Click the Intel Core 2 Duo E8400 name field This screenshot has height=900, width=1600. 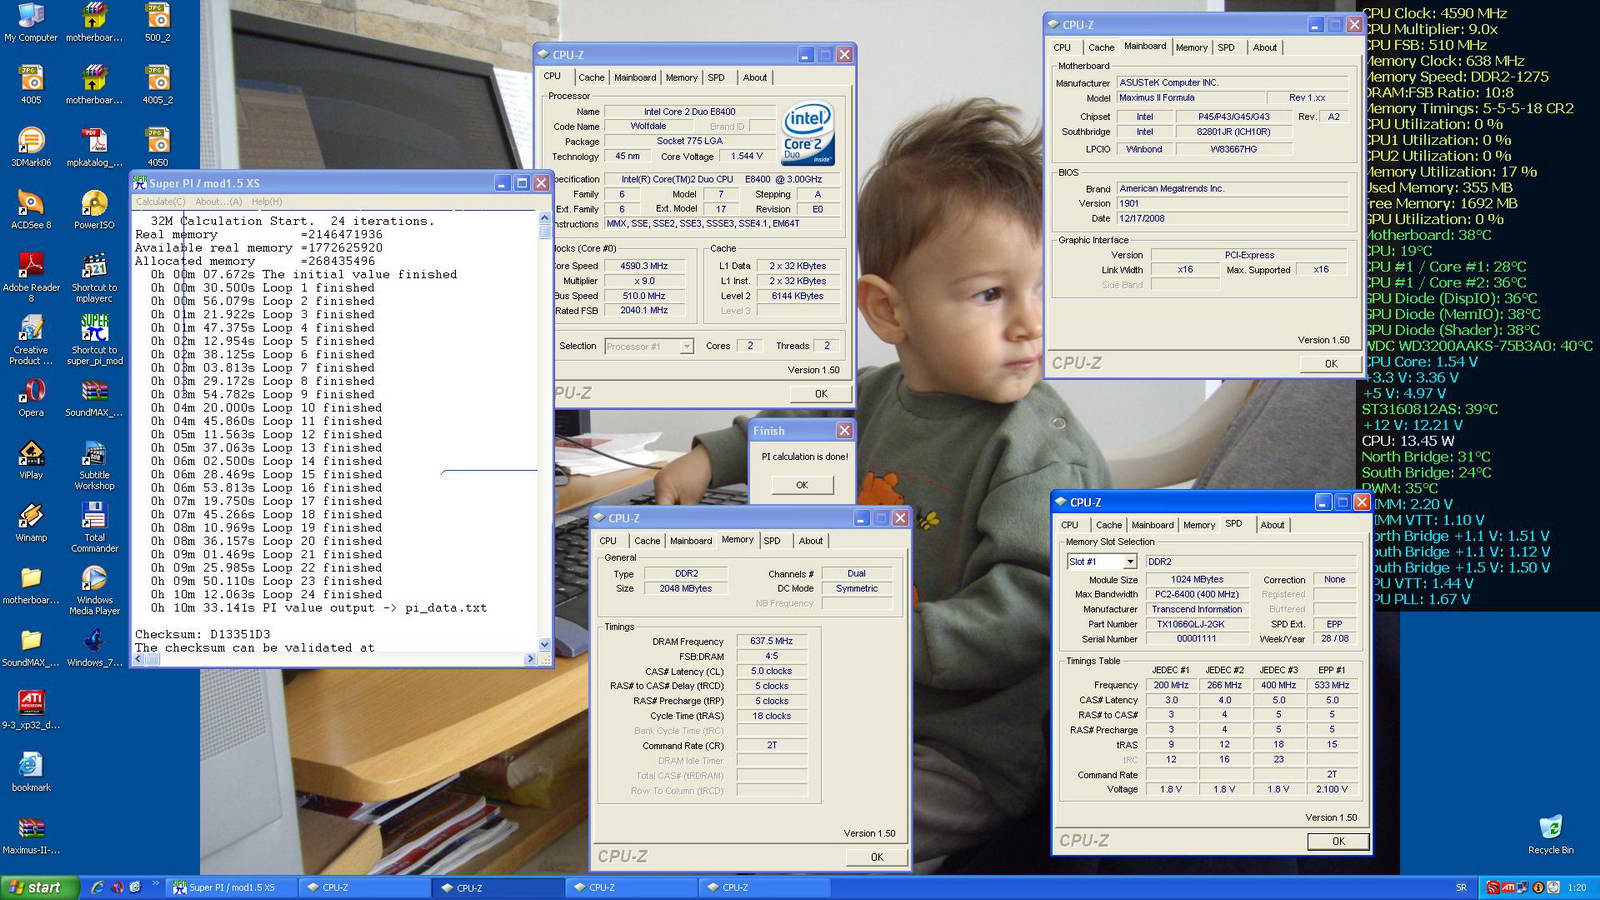(690, 112)
